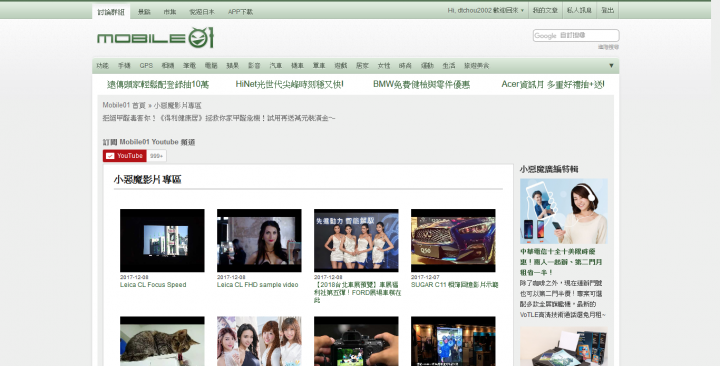Open the 汽車 category

276,66
